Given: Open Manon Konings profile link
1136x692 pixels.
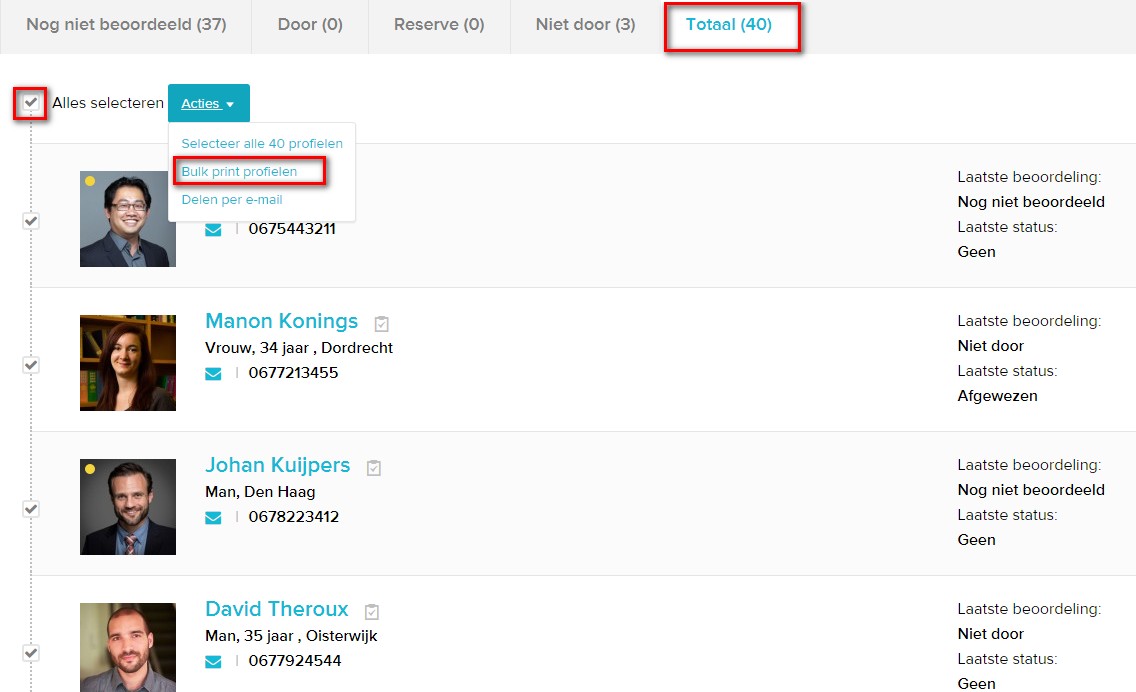Looking at the screenshot, I should click(x=281, y=321).
